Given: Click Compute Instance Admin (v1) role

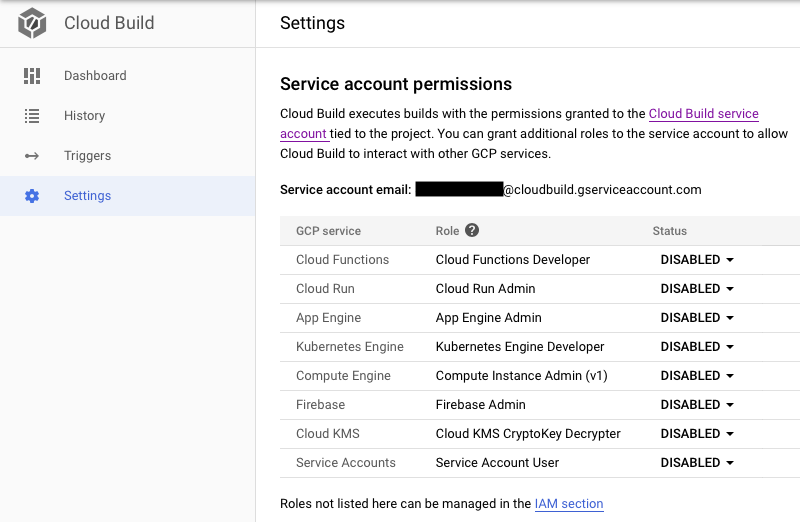Looking at the screenshot, I should tap(521, 376).
